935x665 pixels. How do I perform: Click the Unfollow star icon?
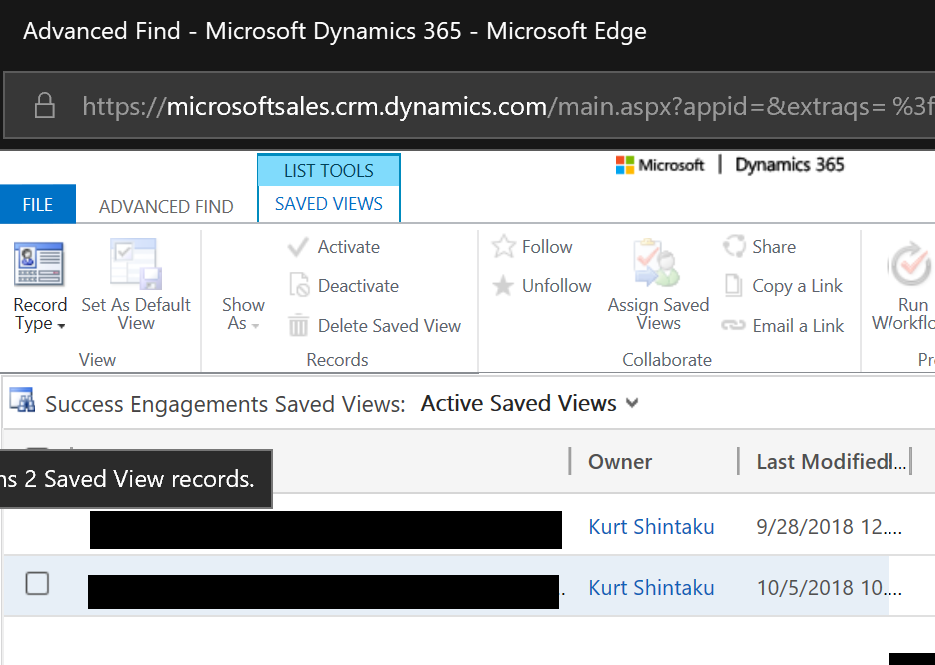point(503,286)
